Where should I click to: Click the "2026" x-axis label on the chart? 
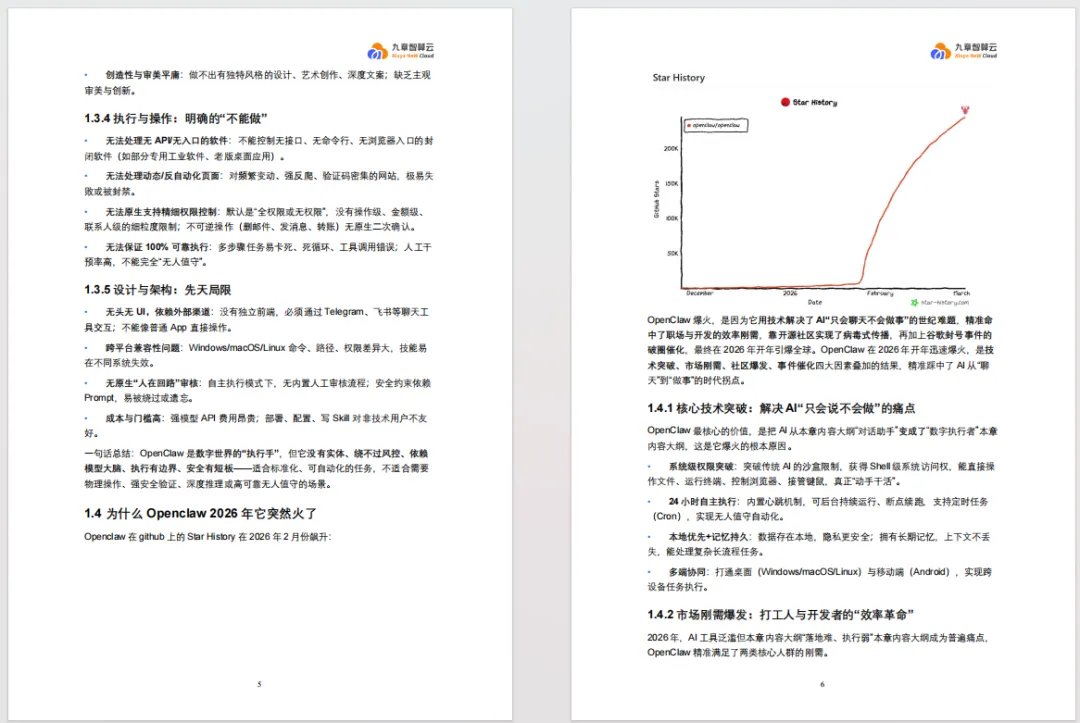click(x=790, y=293)
